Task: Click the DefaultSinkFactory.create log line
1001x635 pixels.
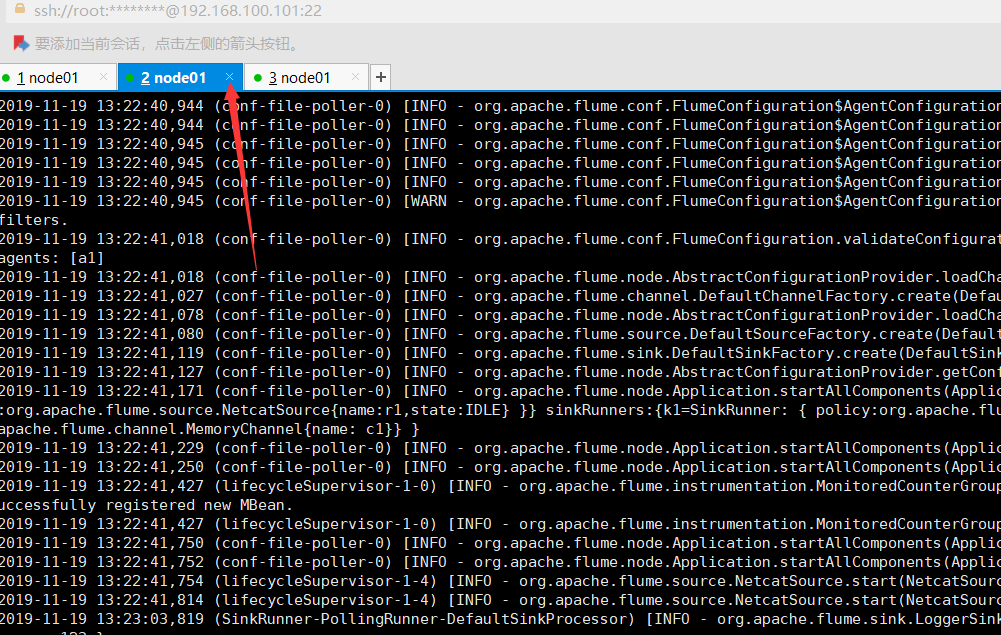Action: (500, 353)
